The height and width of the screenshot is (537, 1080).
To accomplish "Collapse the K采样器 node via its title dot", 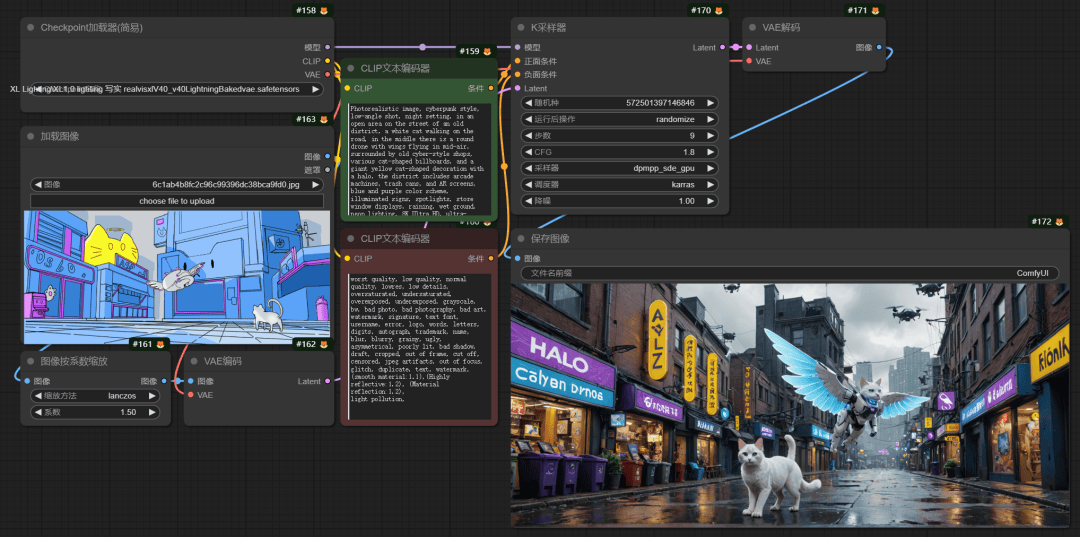I will pyautogui.click(x=522, y=27).
